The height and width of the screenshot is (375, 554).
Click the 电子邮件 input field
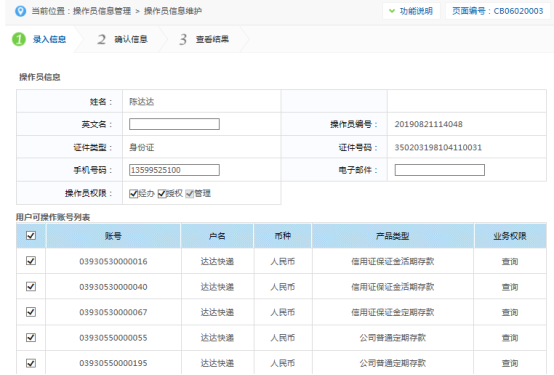(440, 170)
